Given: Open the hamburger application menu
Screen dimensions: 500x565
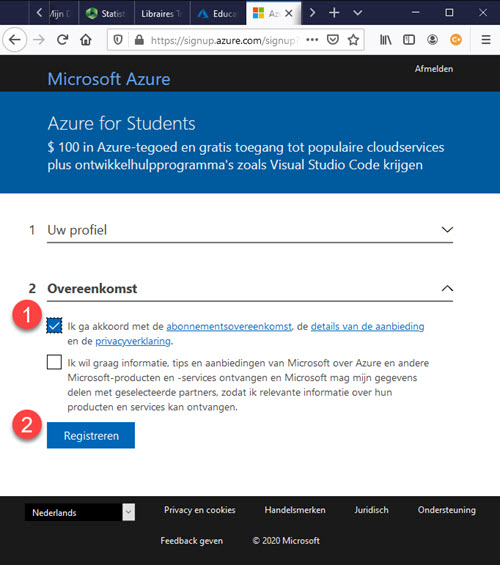Looking at the screenshot, I should [x=486, y=40].
